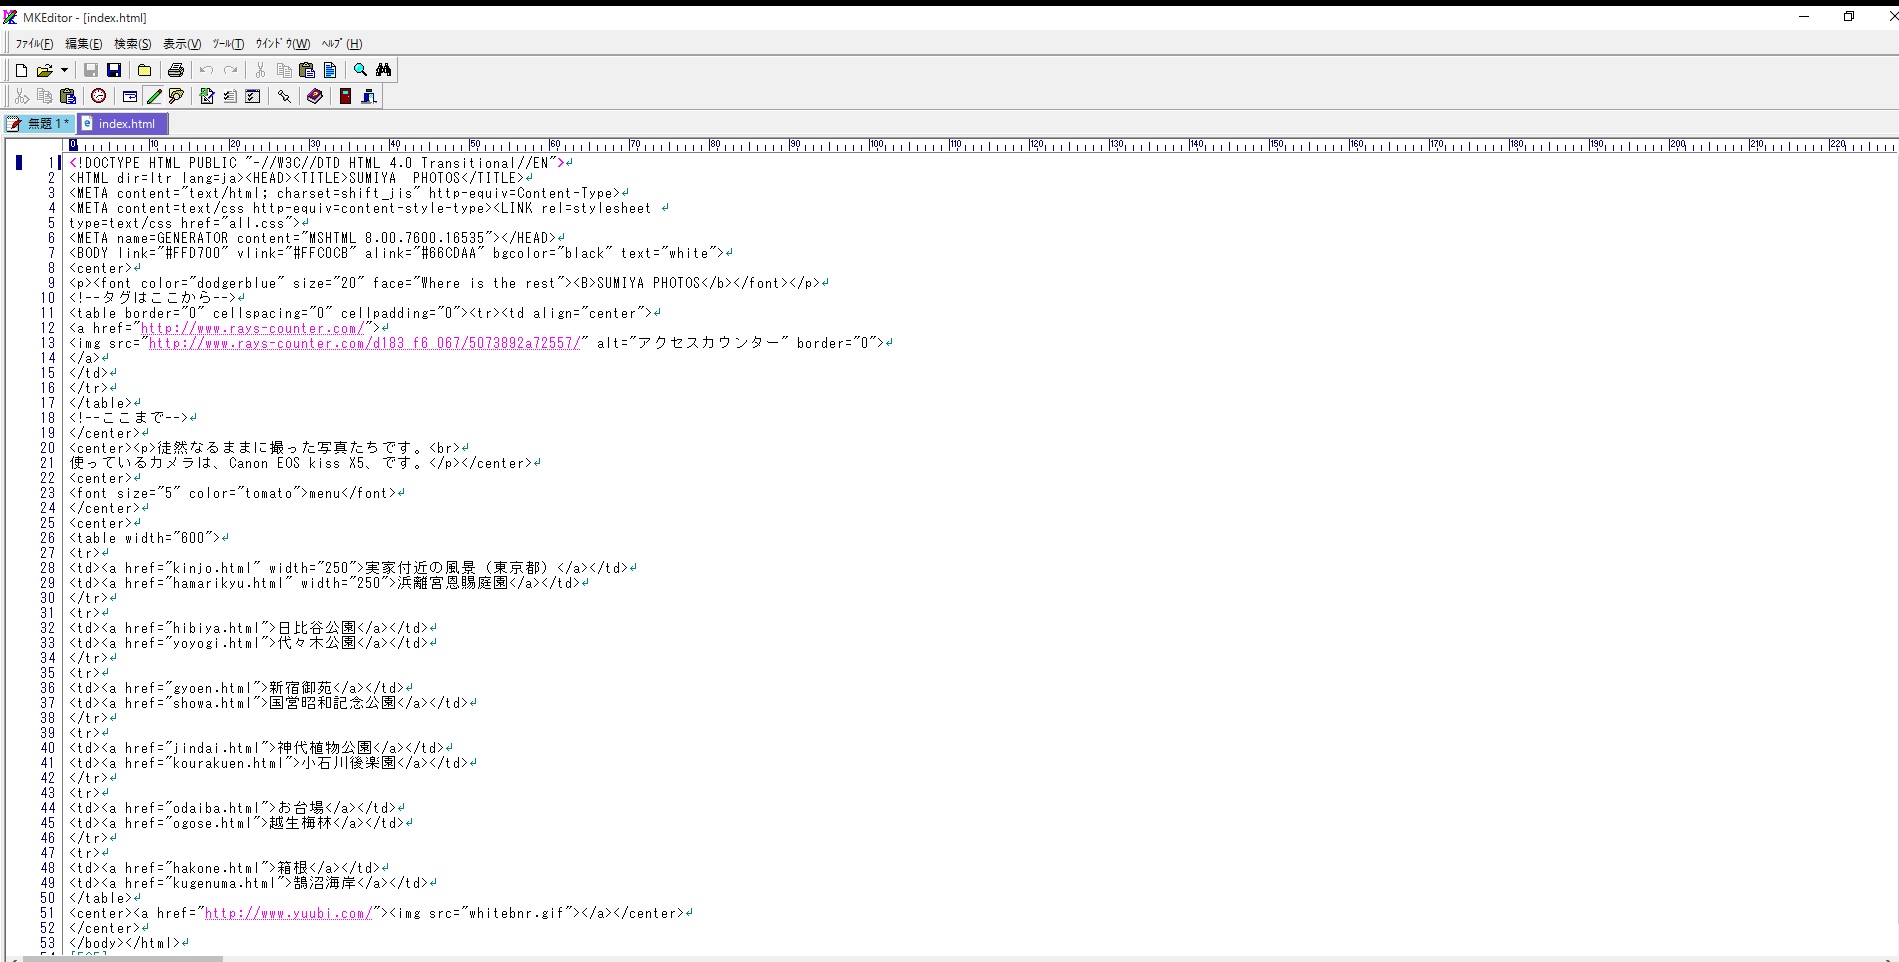Image resolution: width=1899 pixels, height=962 pixels.
Task: Insert the date and time using the red clock icon
Action: [98, 96]
